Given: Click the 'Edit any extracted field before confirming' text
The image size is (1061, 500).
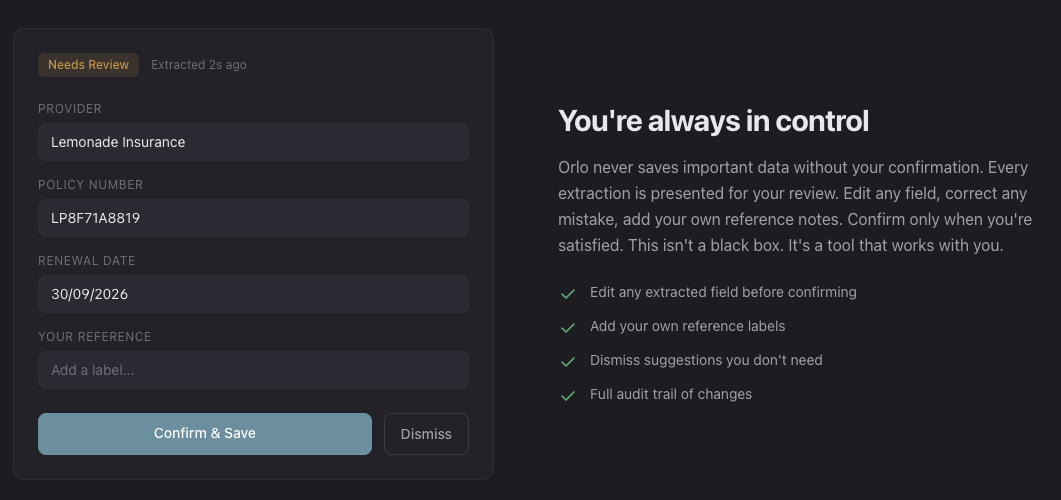Looking at the screenshot, I should pos(723,292).
